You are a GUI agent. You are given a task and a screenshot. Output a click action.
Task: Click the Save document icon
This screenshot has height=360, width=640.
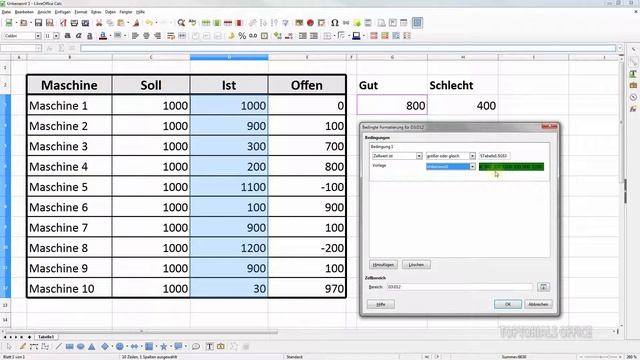[x=38, y=23]
